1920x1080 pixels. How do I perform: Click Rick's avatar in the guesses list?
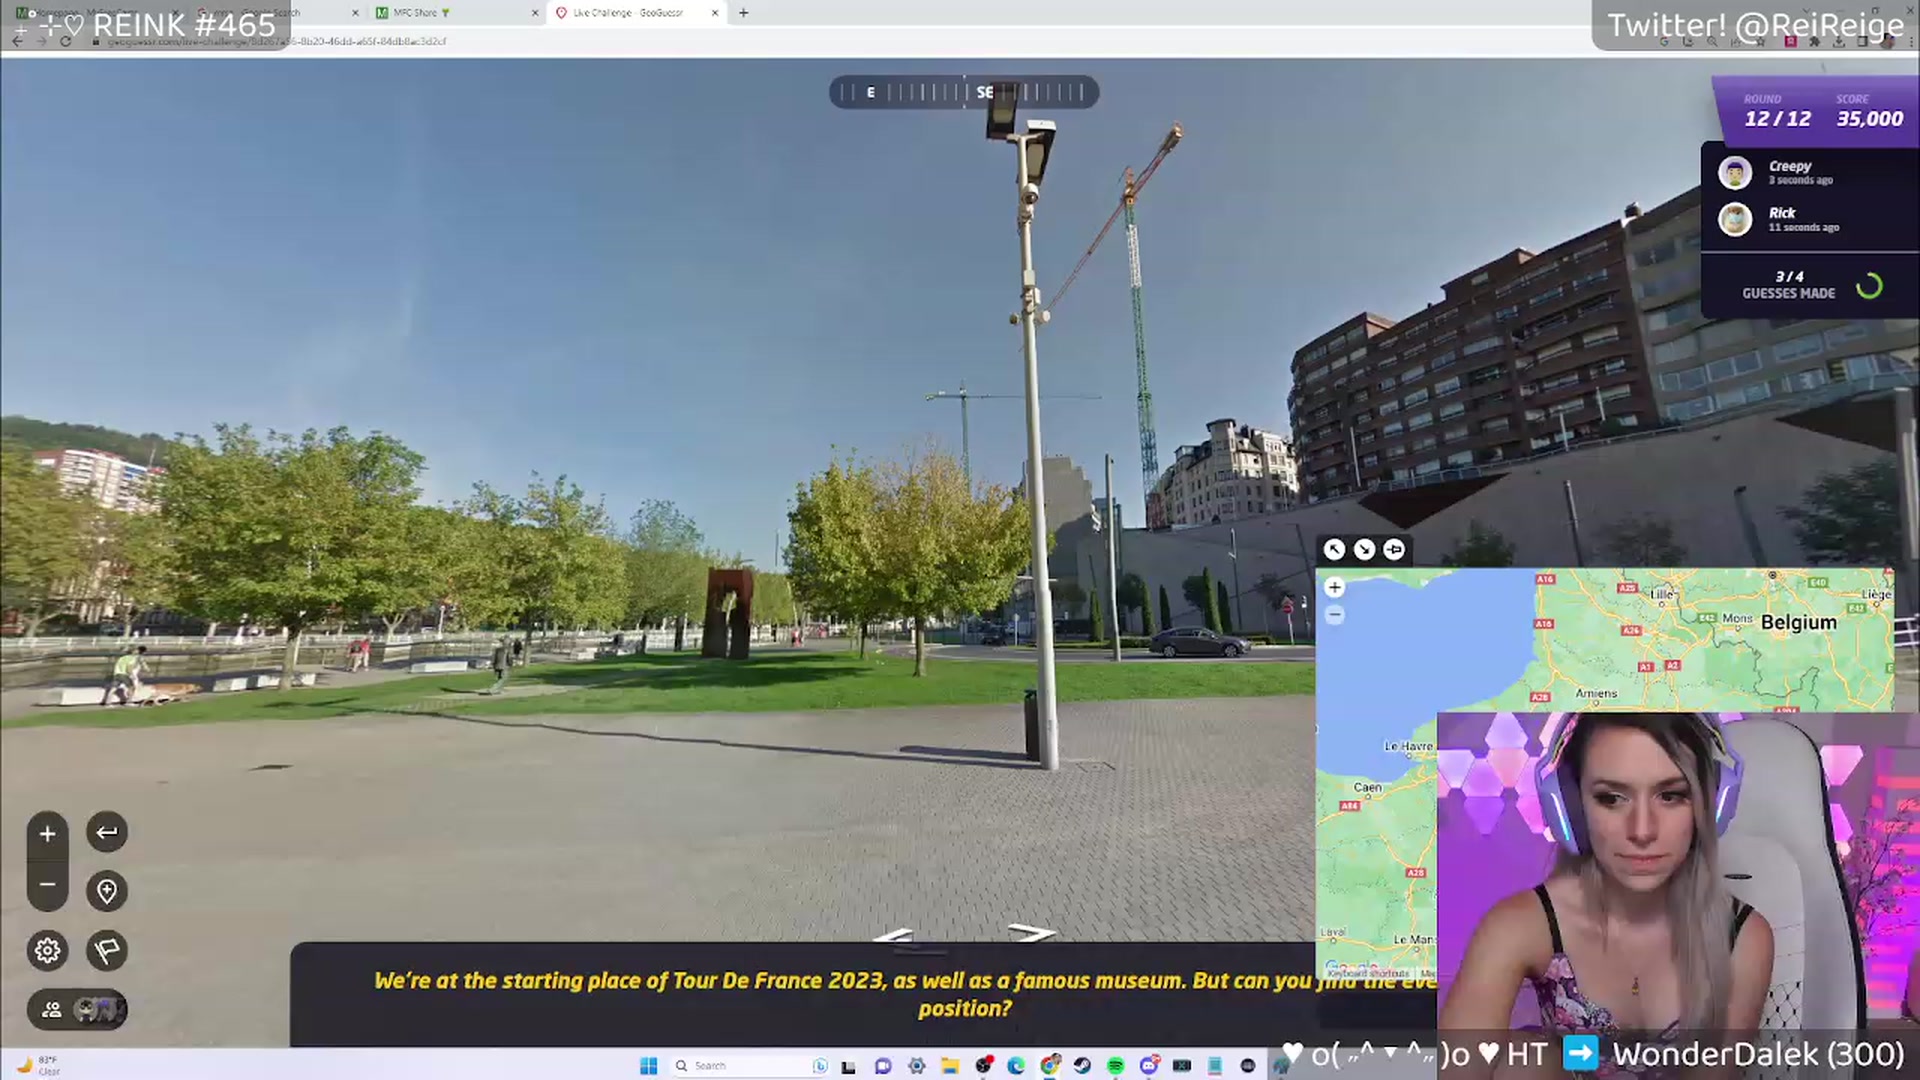click(x=1735, y=219)
